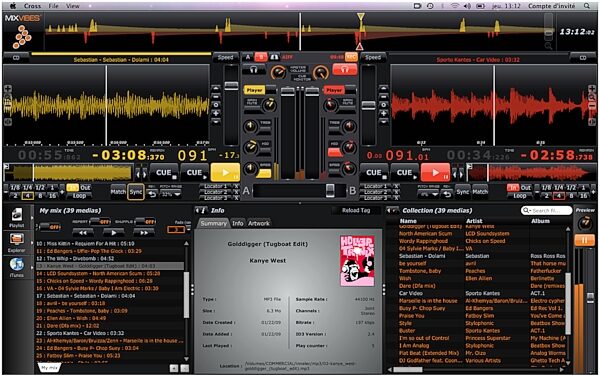Start deck A with yellow play button
This screenshot has height=375, width=600.
click(x=225, y=173)
